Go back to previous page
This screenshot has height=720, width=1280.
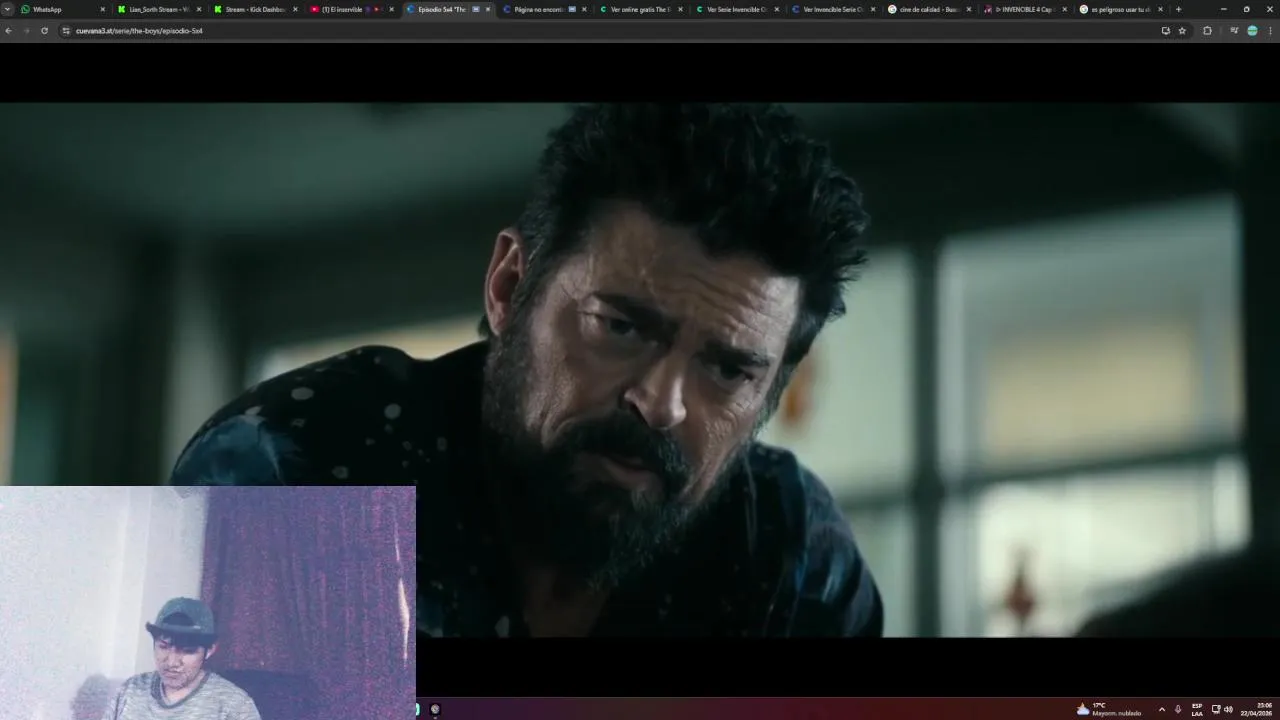coord(8,31)
